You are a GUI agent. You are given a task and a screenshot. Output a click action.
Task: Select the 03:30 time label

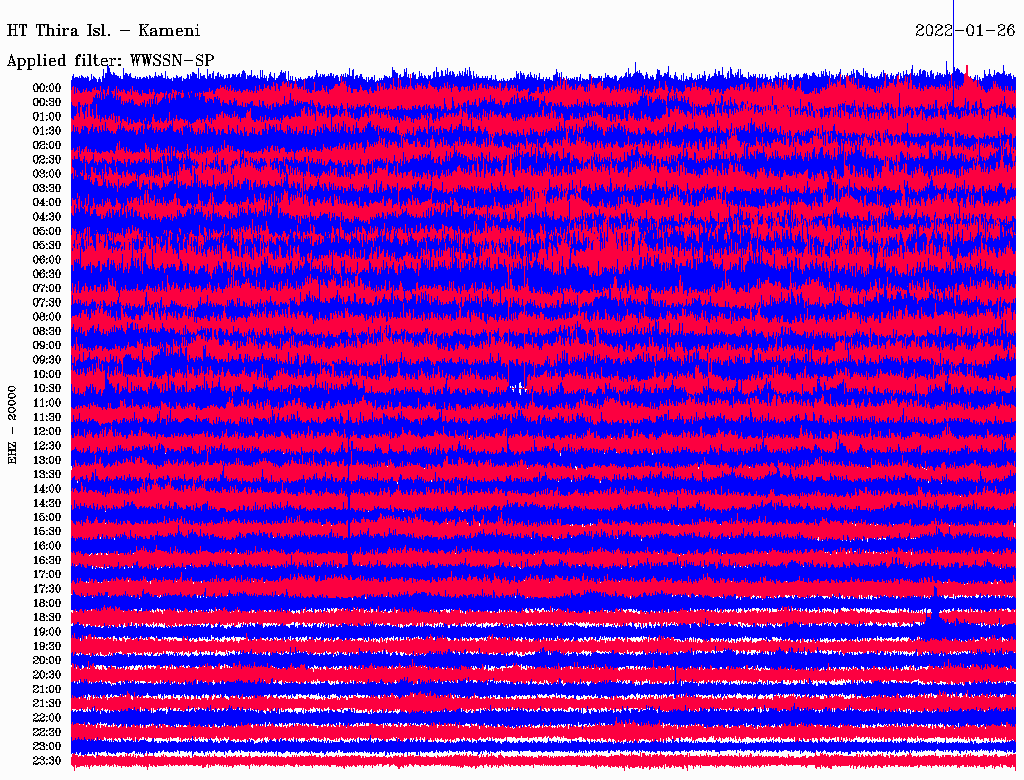47,188
